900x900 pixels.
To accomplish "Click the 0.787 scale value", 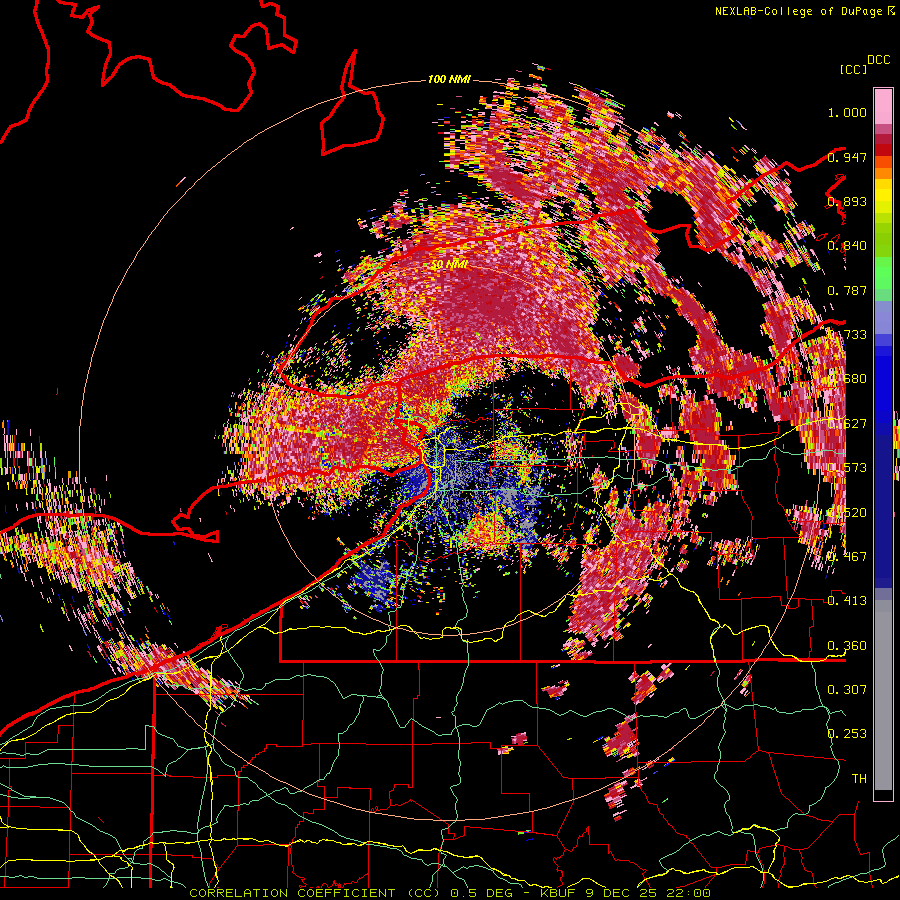I will point(847,290).
